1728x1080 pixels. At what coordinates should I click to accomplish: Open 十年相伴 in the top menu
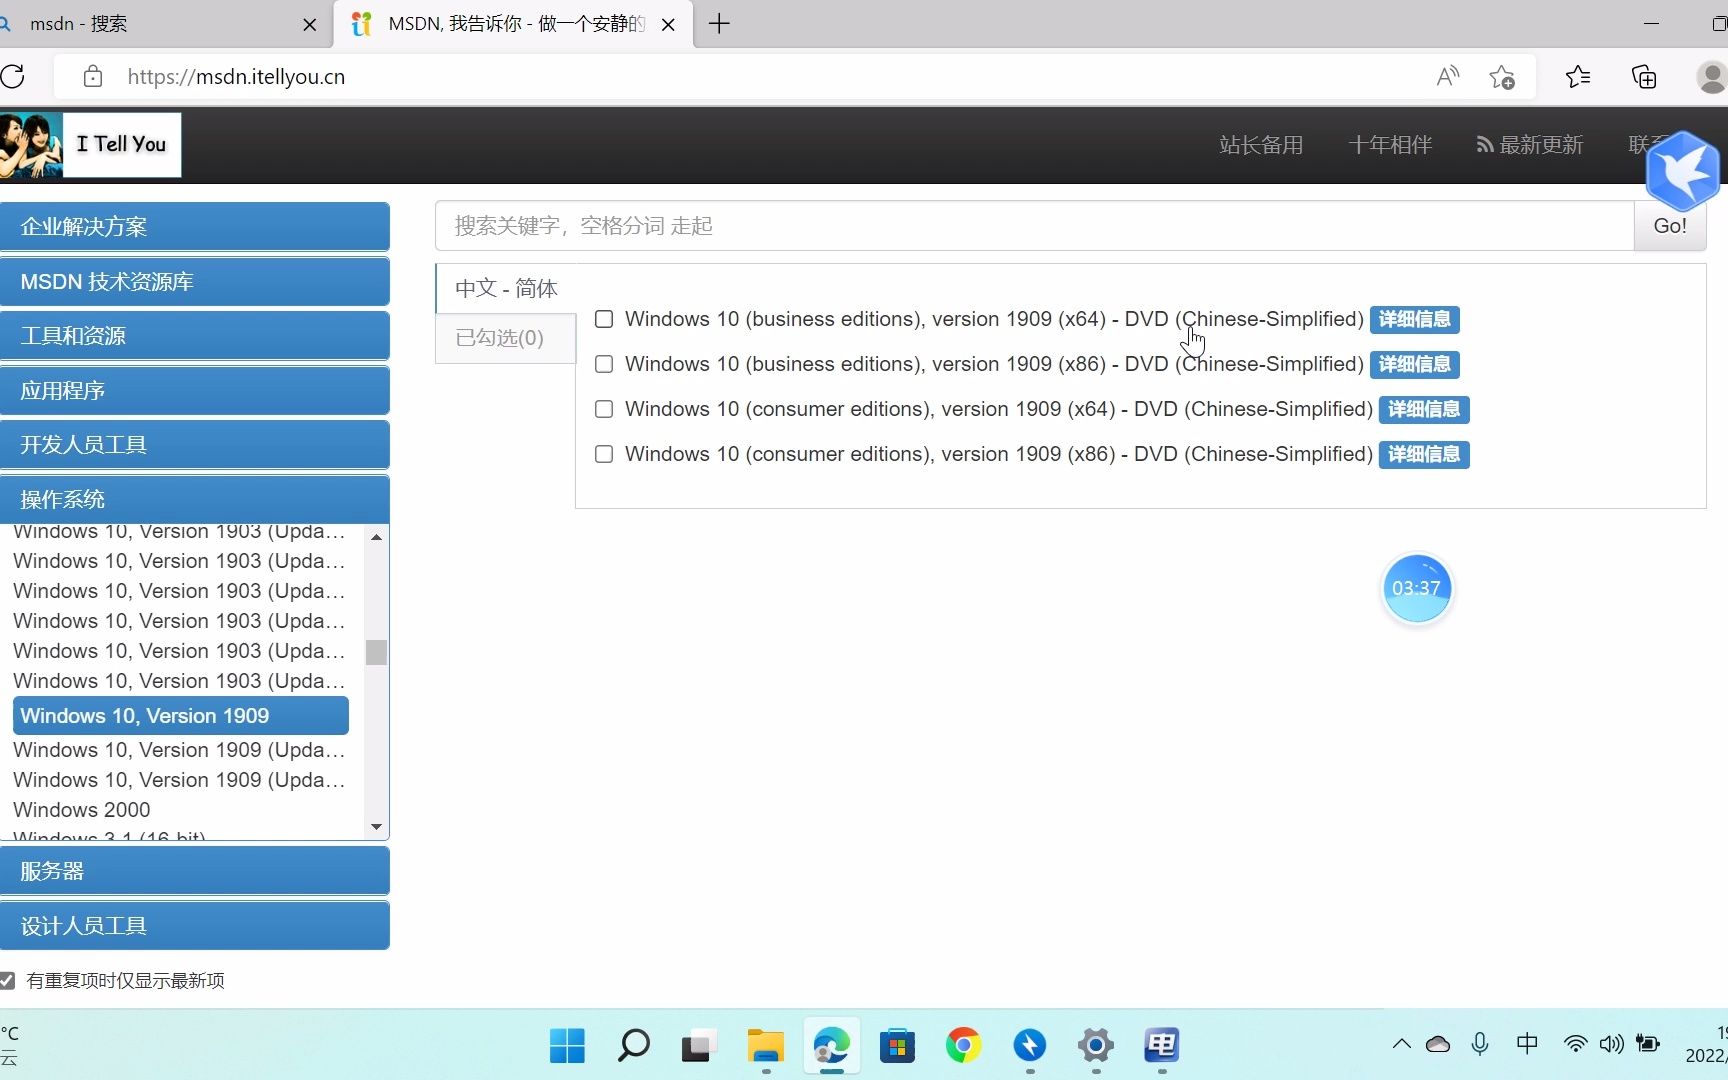point(1390,145)
